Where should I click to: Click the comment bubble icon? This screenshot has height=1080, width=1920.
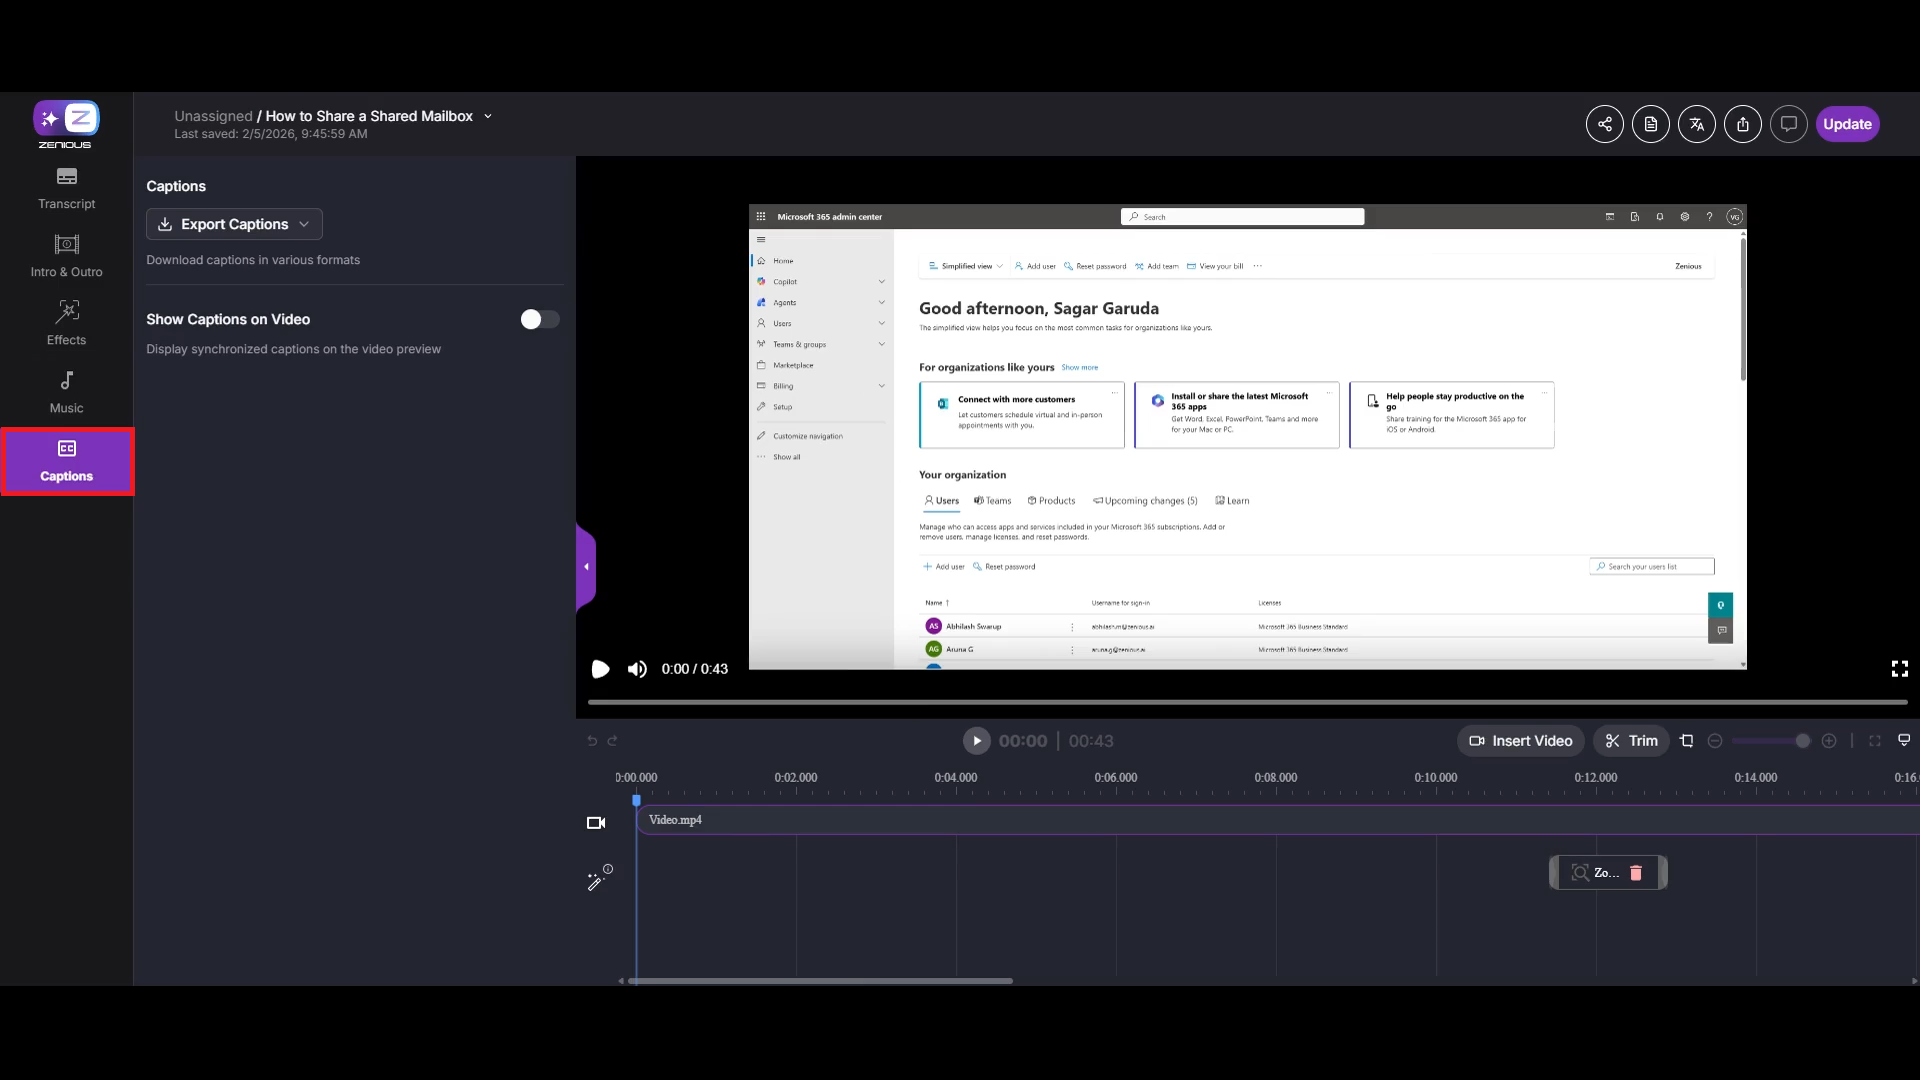coord(1788,124)
